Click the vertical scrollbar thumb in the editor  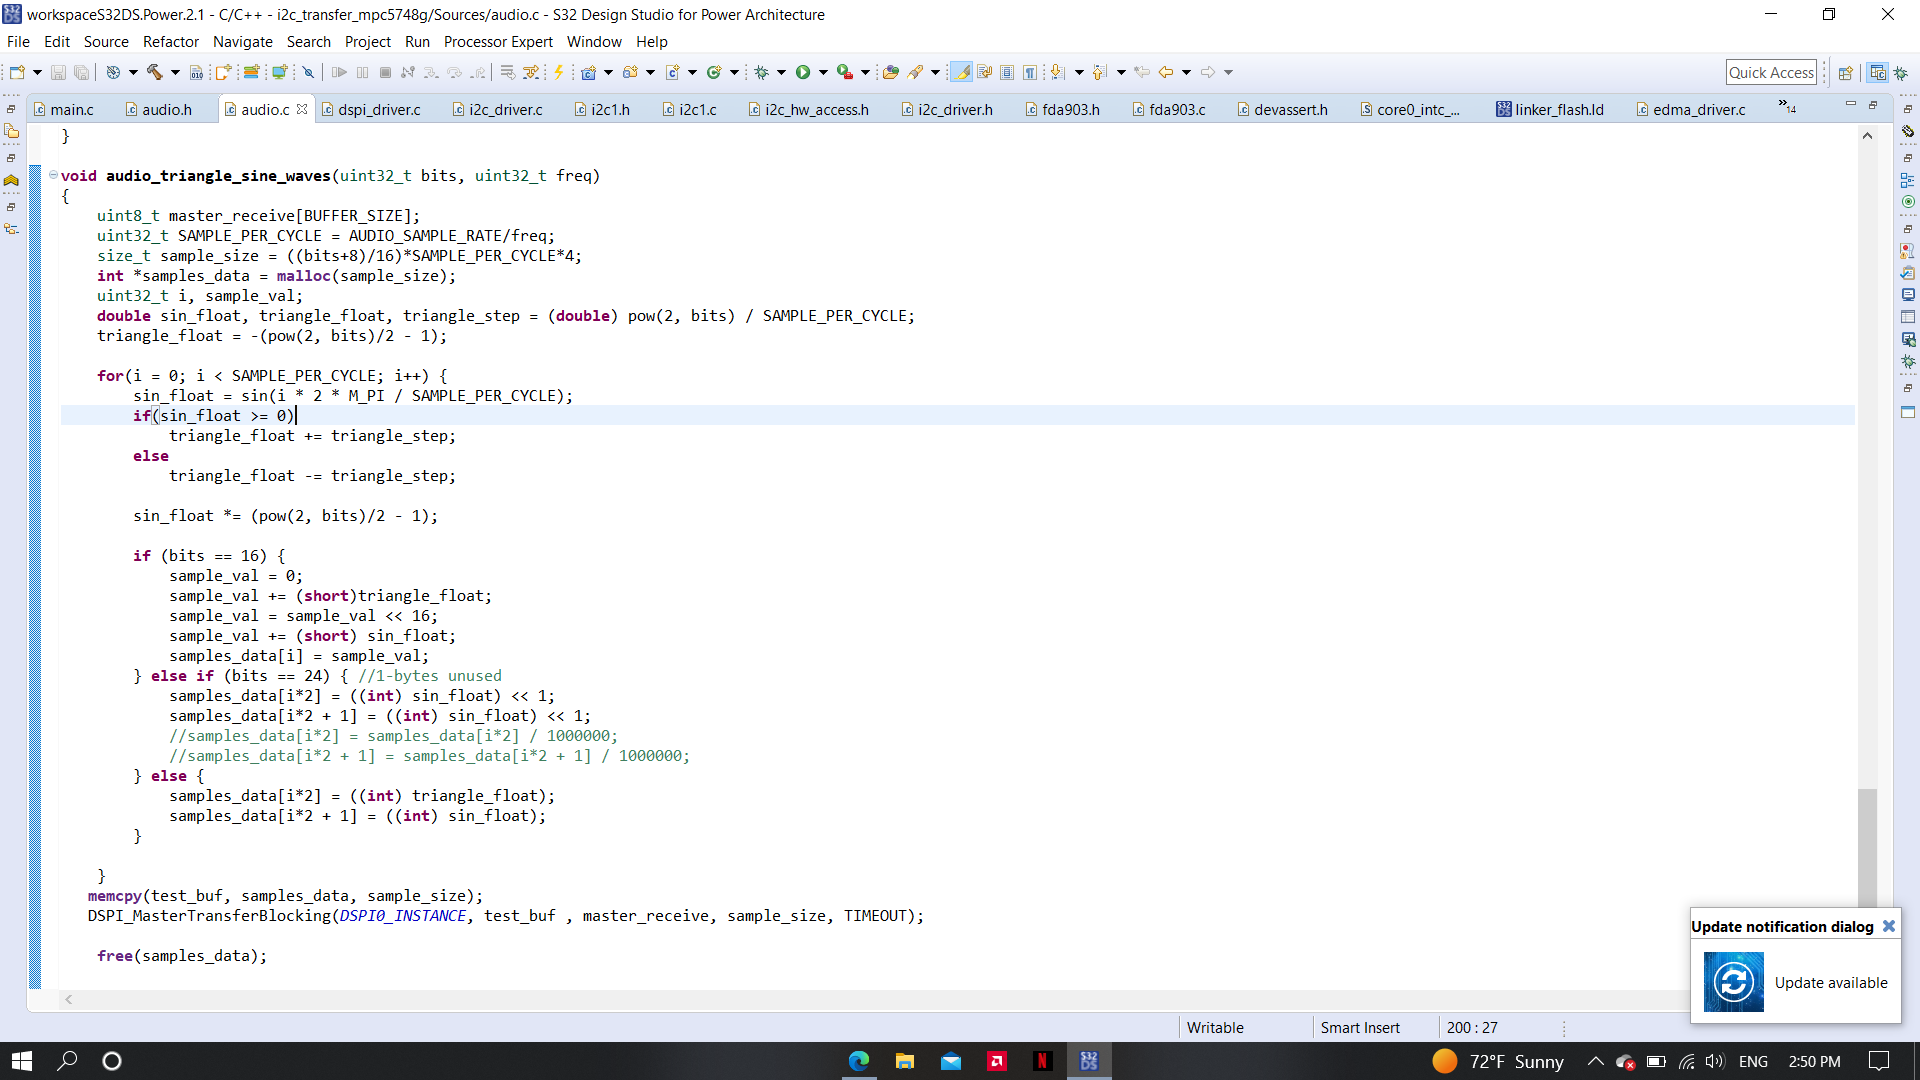pos(1867,848)
